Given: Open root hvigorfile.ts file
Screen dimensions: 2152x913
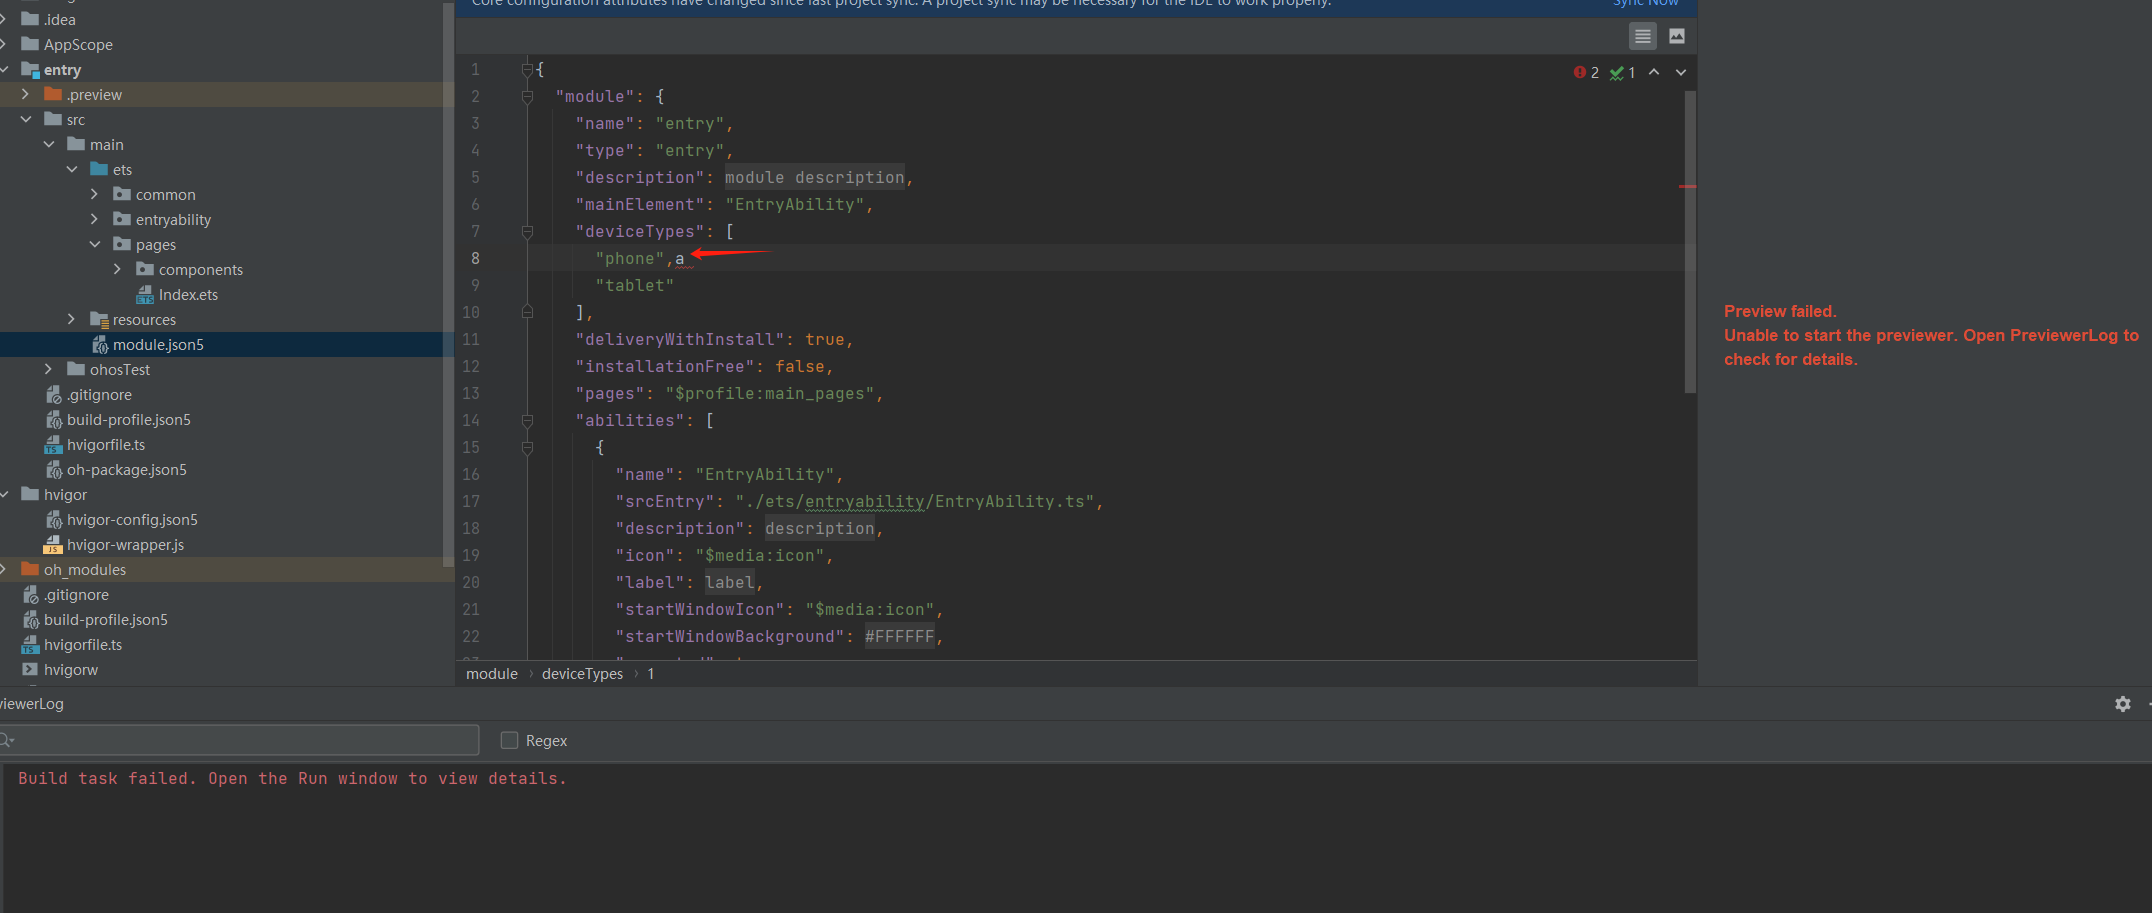Looking at the screenshot, I should point(83,645).
